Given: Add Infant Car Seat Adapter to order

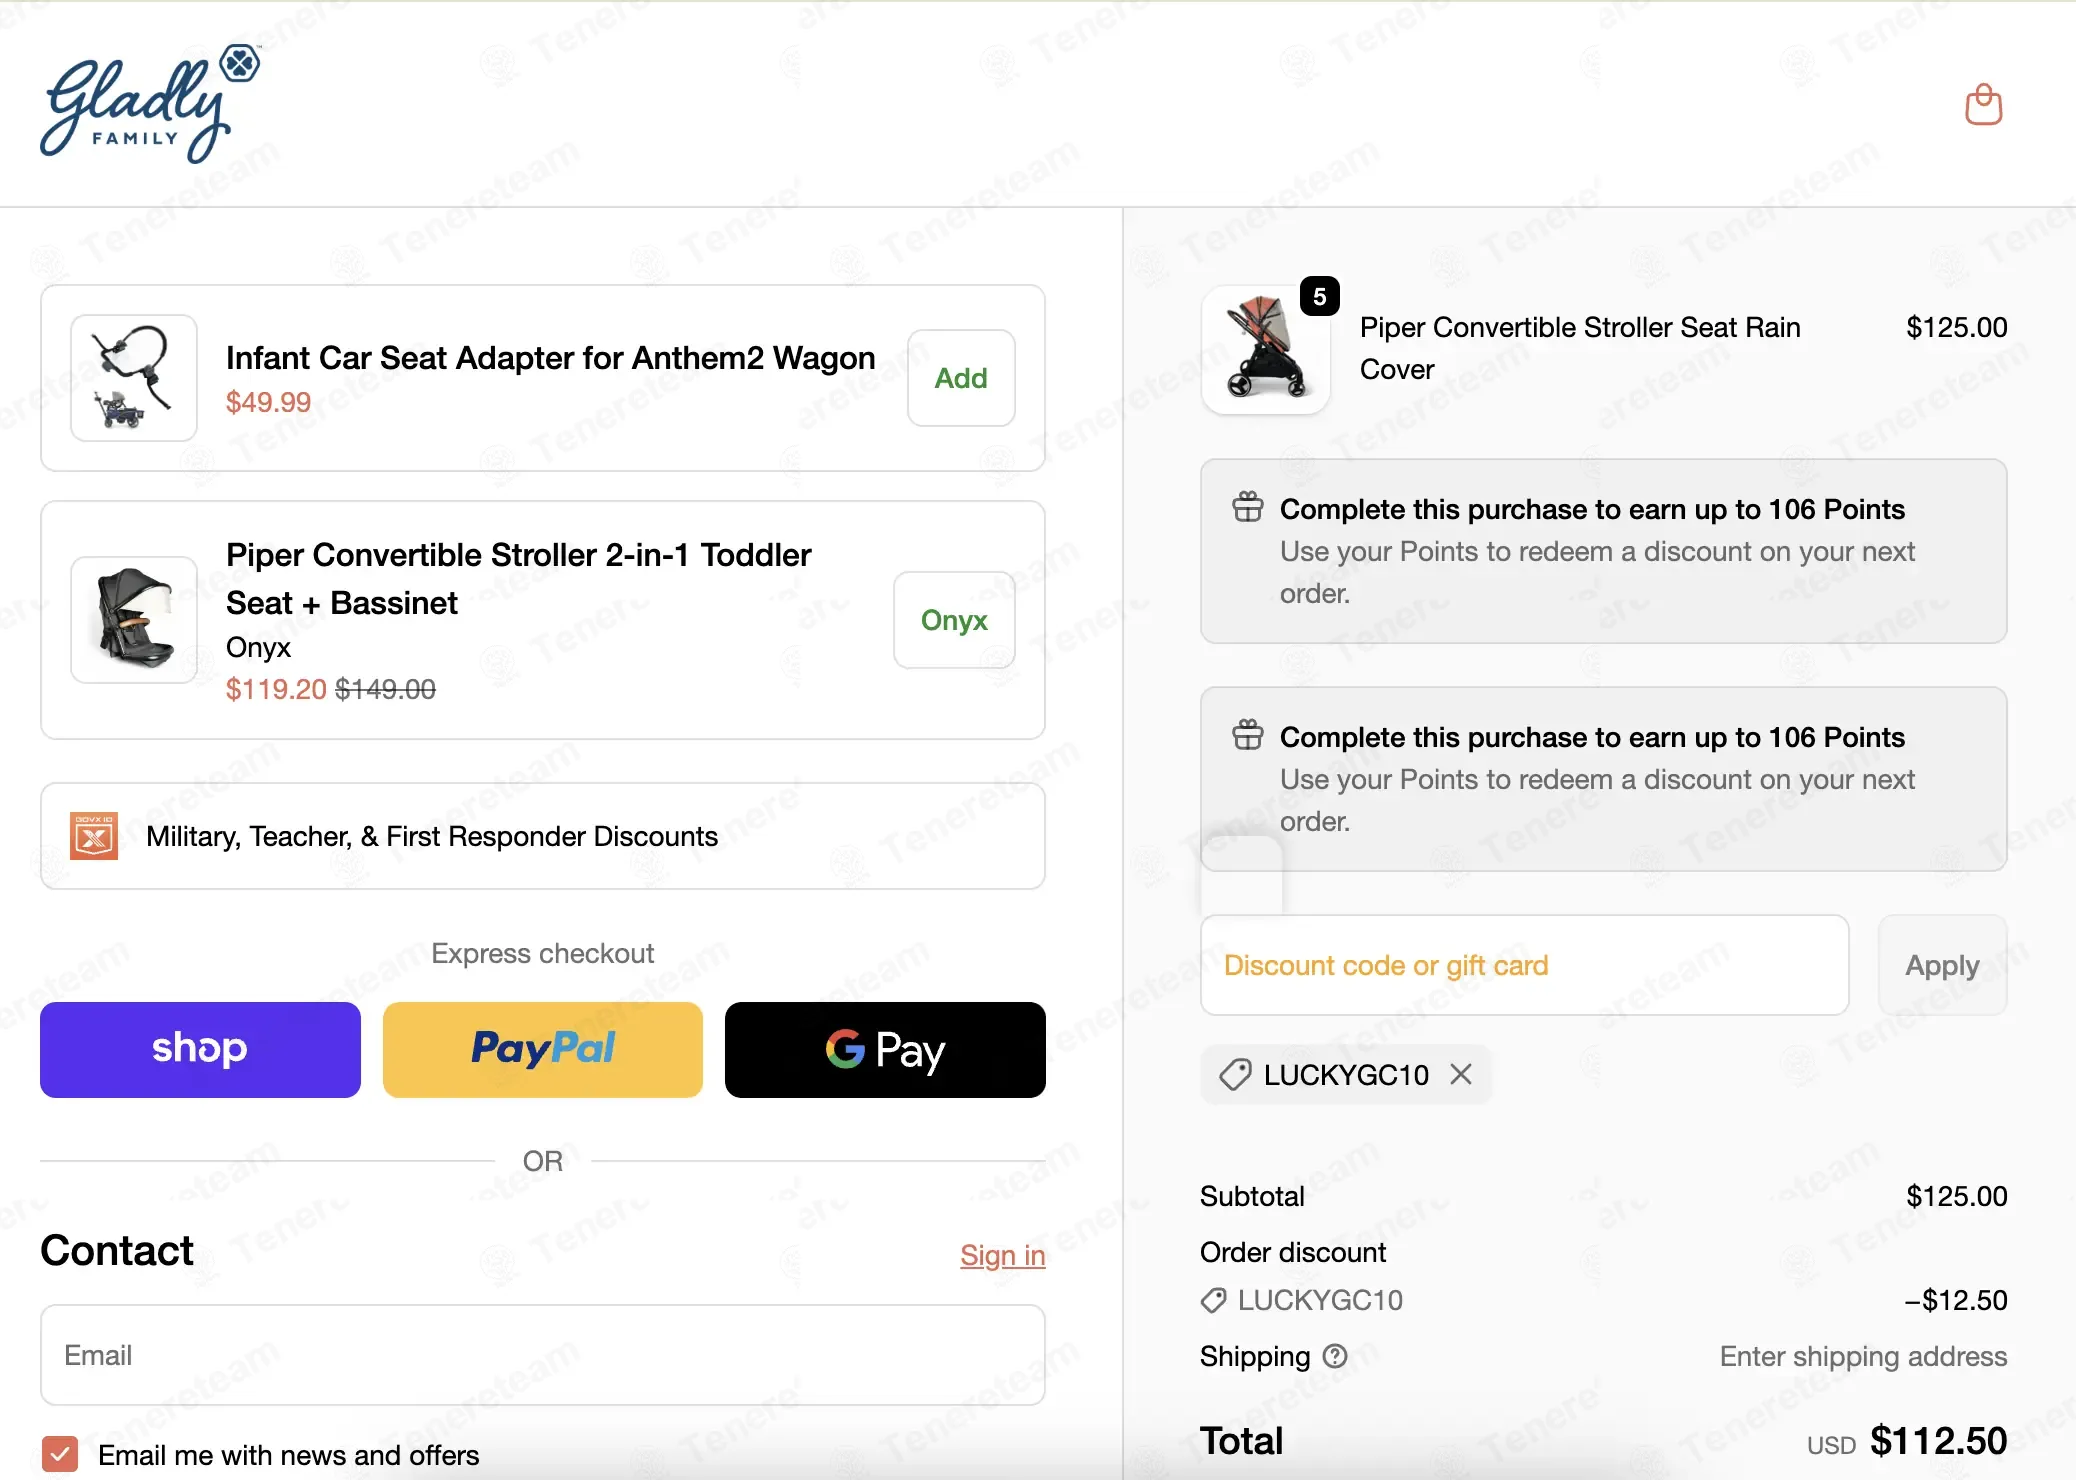Looking at the screenshot, I should pyautogui.click(x=961, y=378).
